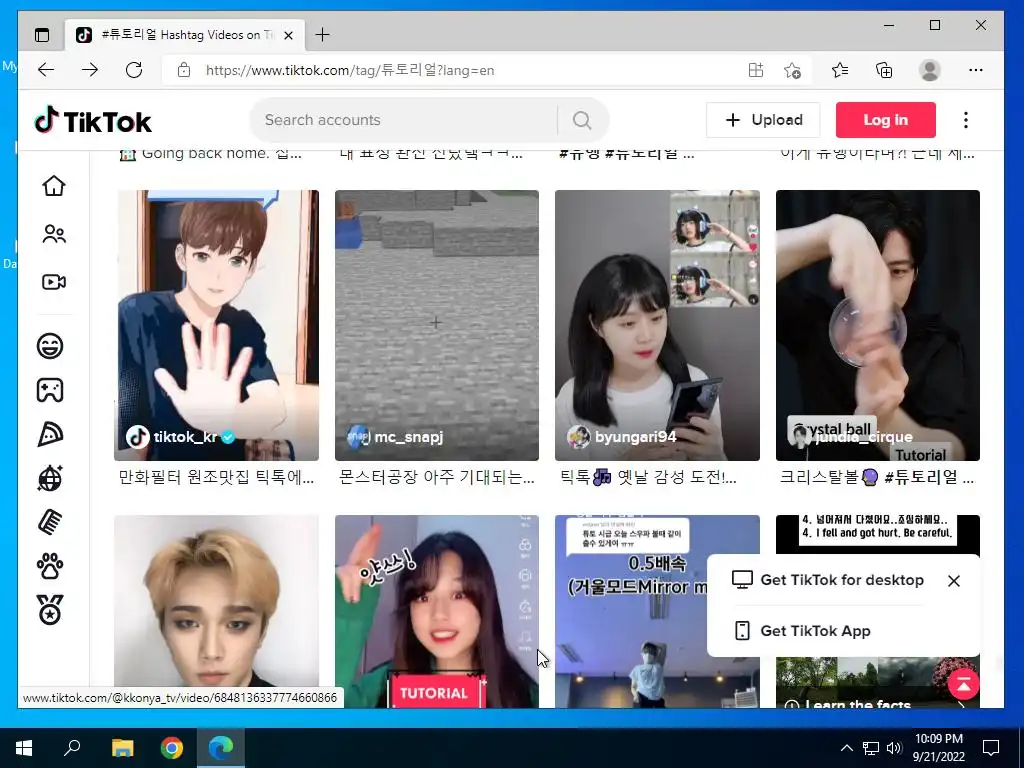This screenshot has width=1024, height=768.
Task: Open the byungari94 video thumbnail
Action: click(657, 325)
